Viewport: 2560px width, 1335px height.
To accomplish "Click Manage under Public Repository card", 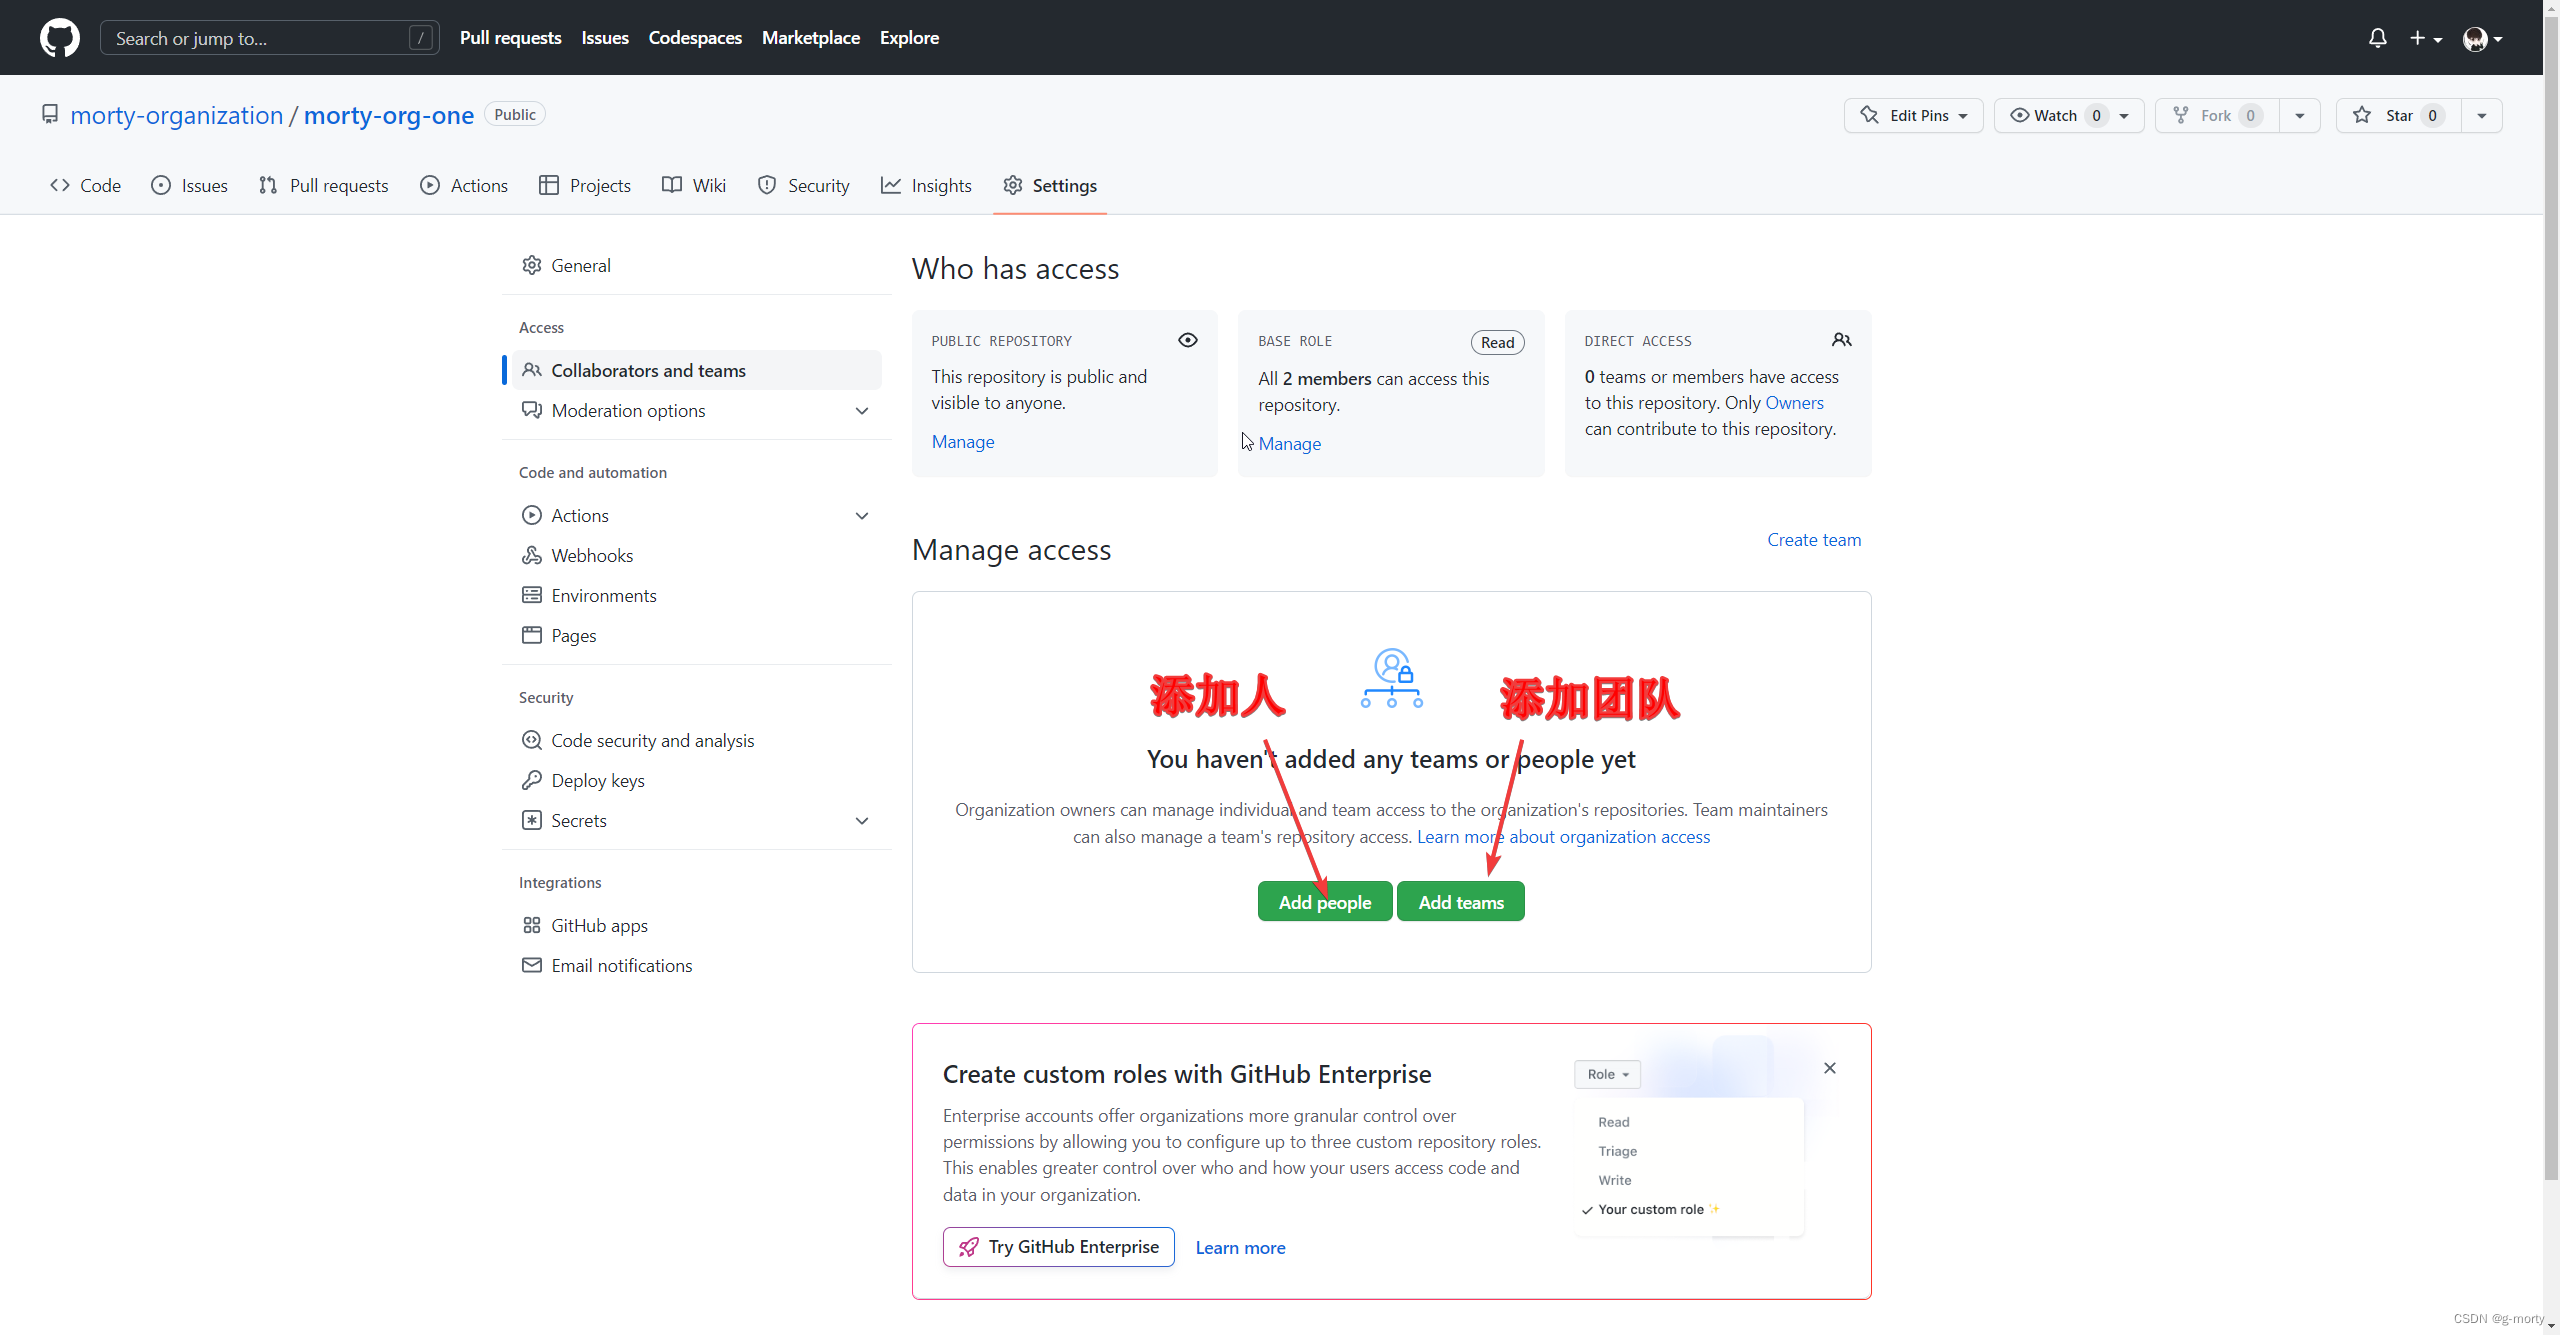I will point(963,441).
